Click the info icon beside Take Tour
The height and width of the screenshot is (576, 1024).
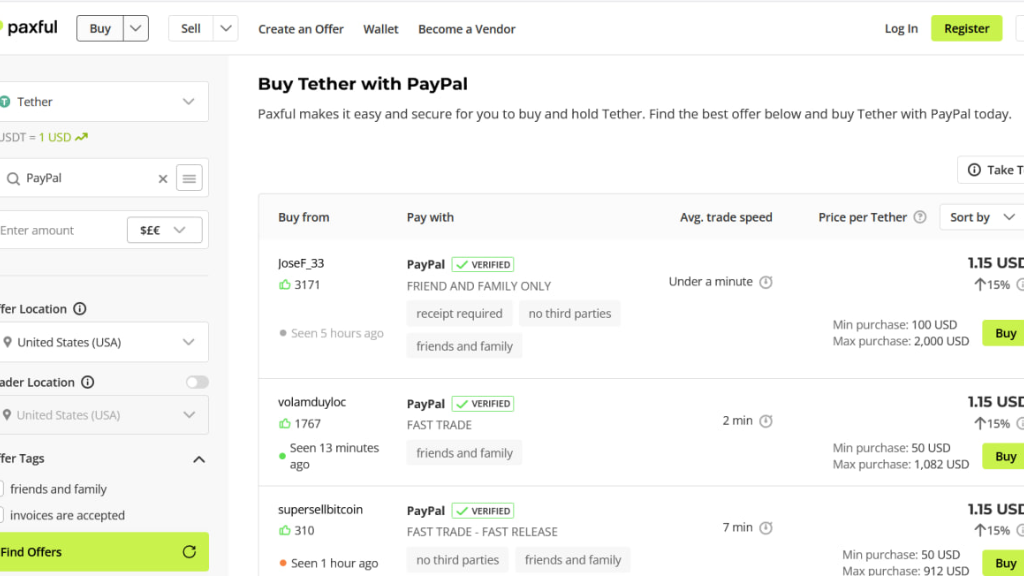(974, 170)
